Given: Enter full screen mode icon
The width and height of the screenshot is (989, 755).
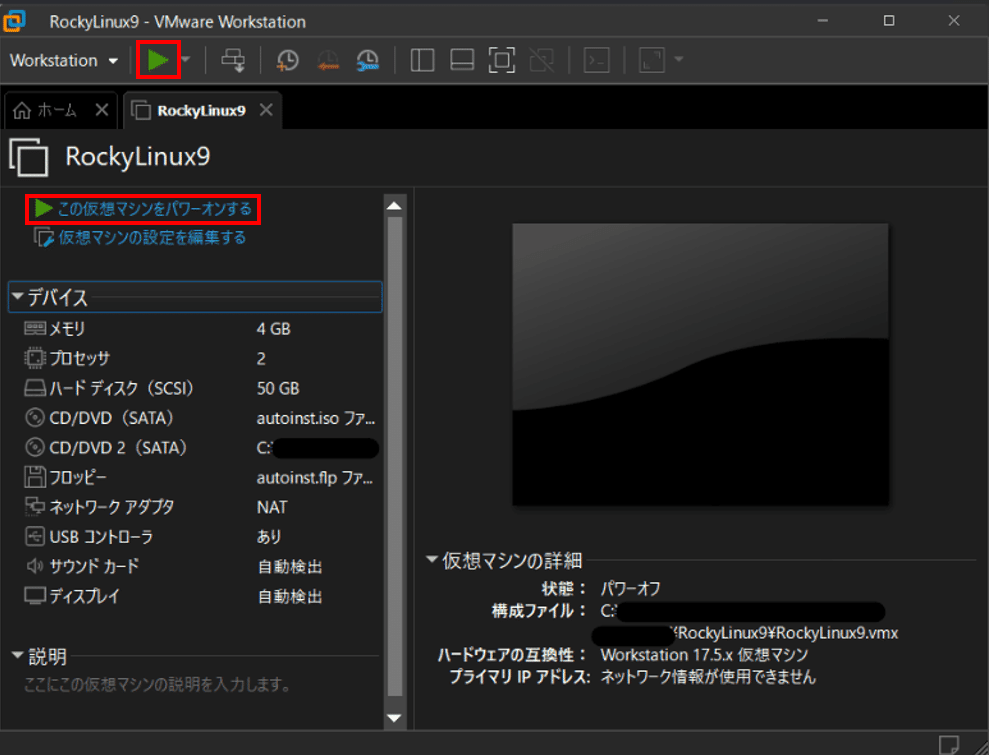Looking at the screenshot, I should click(501, 61).
